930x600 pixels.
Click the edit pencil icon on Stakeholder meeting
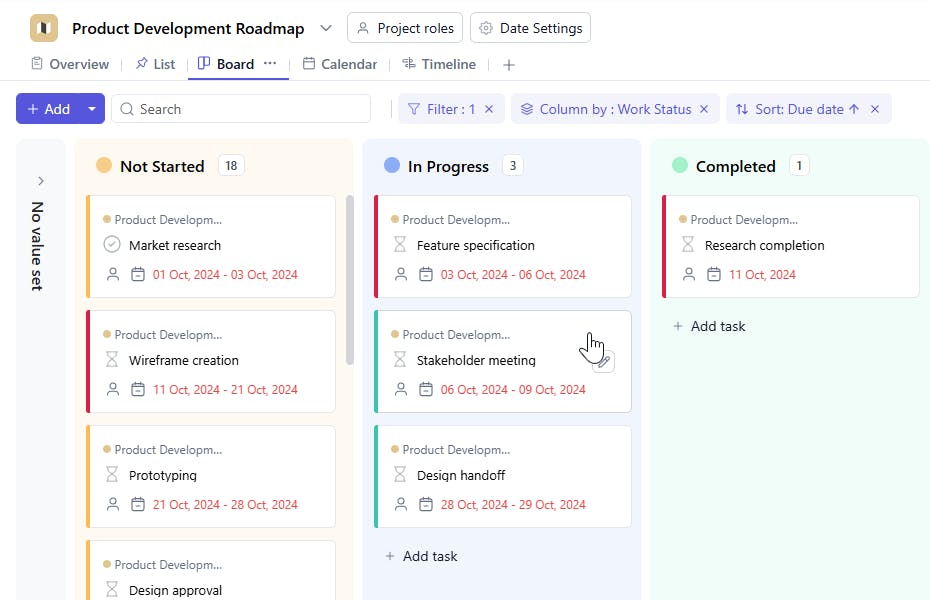click(x=603, y=363)
